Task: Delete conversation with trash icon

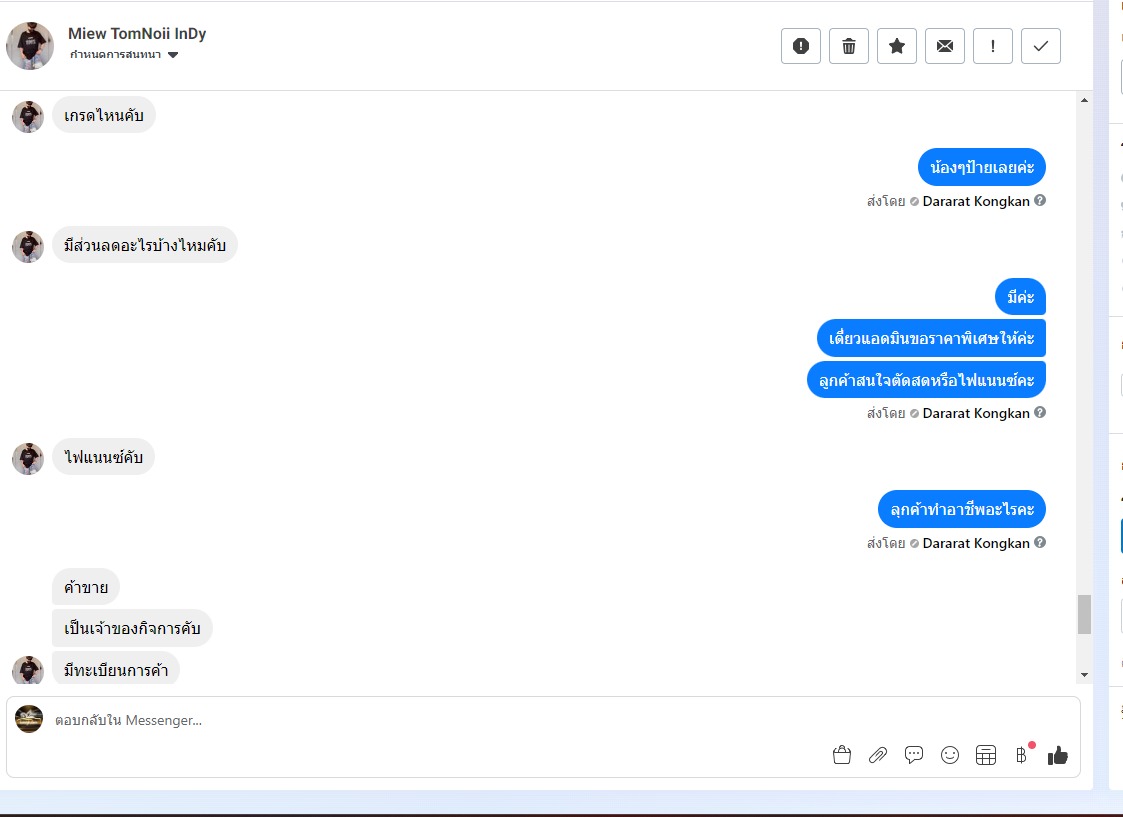Action: 849,47
